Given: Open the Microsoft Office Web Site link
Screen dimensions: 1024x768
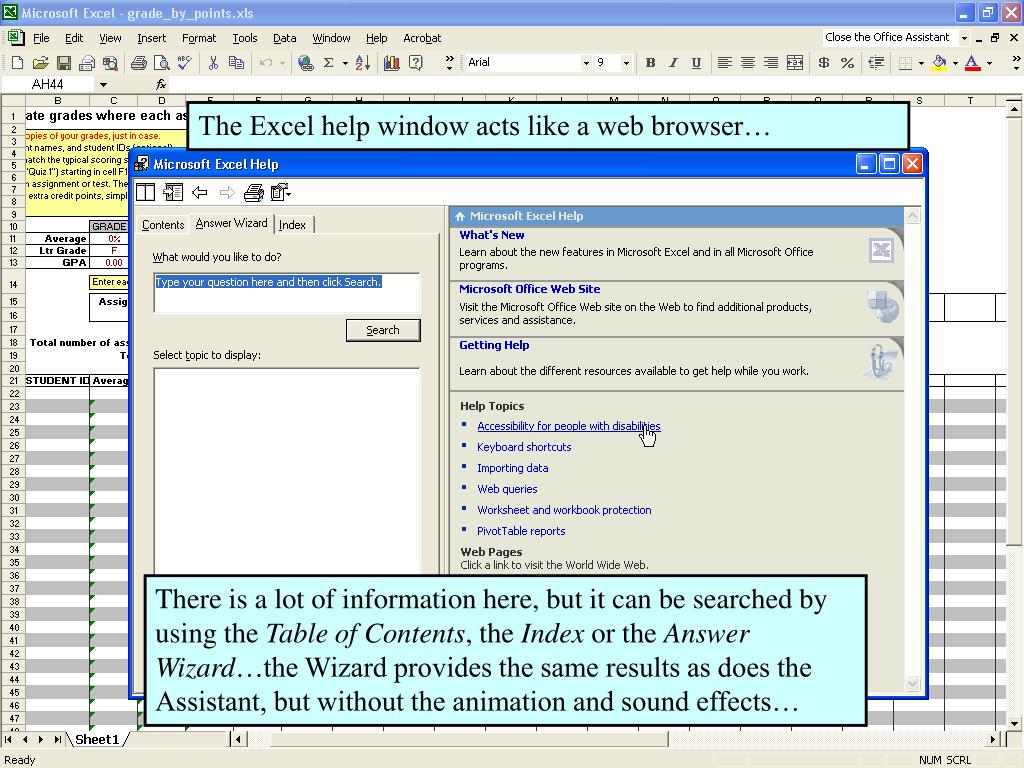Looking at the screenshot, I should click(530, 289).
